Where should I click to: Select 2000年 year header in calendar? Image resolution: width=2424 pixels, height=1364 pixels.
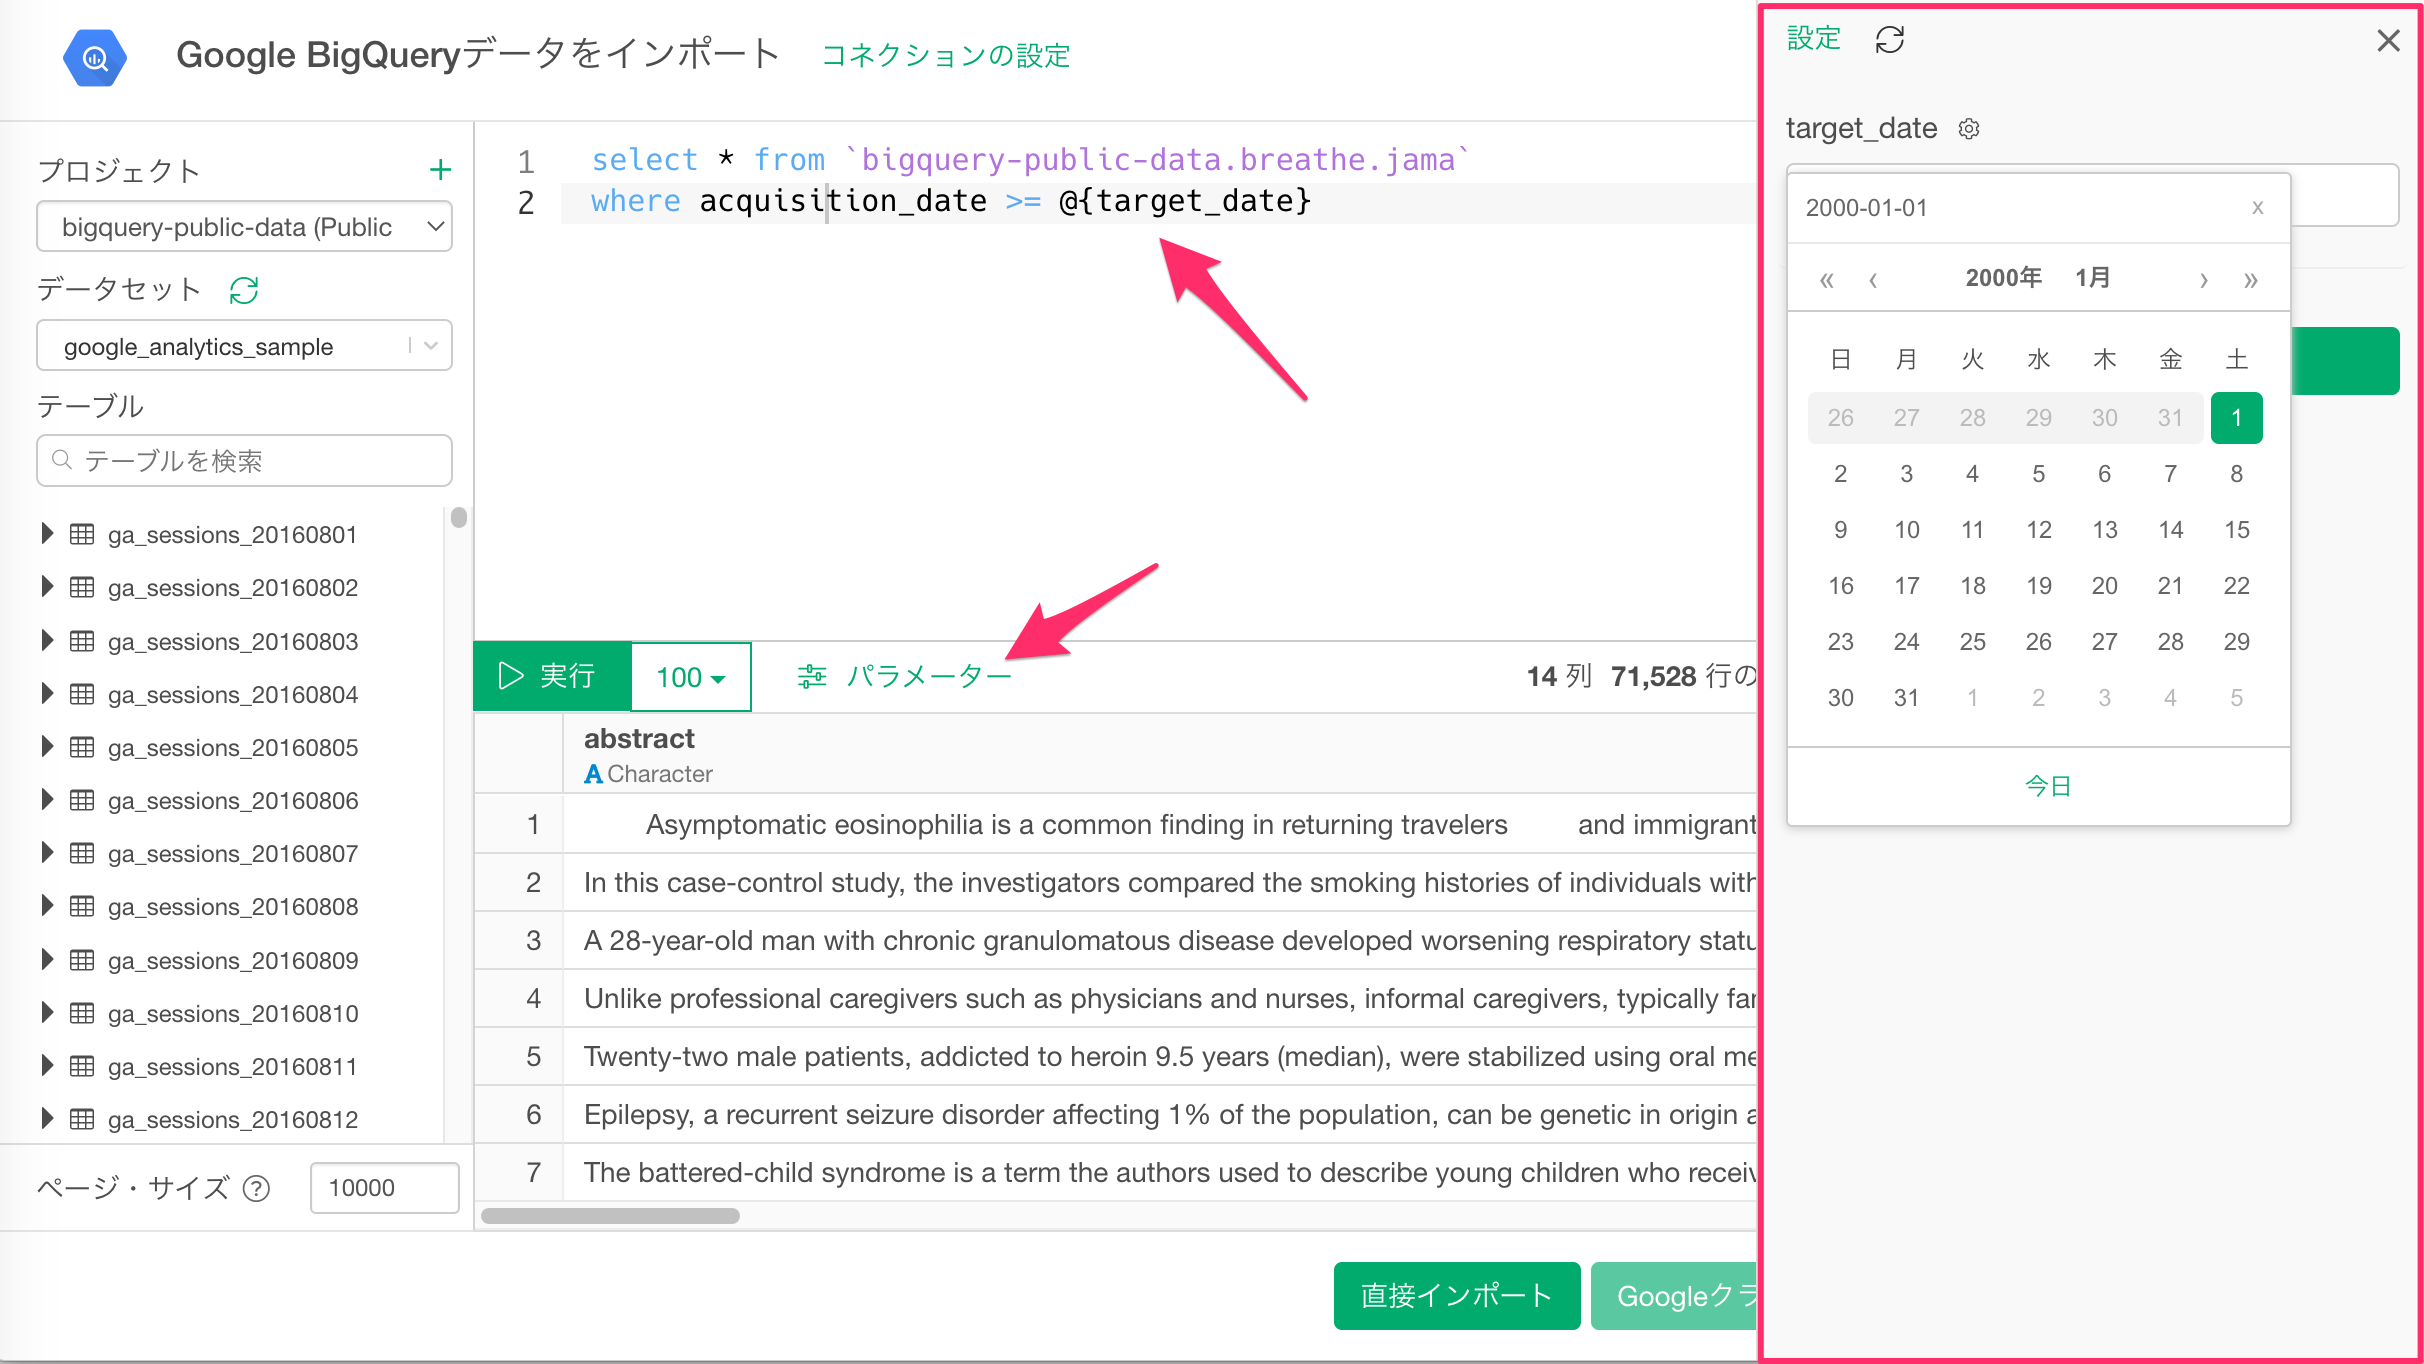(2003, 278)
